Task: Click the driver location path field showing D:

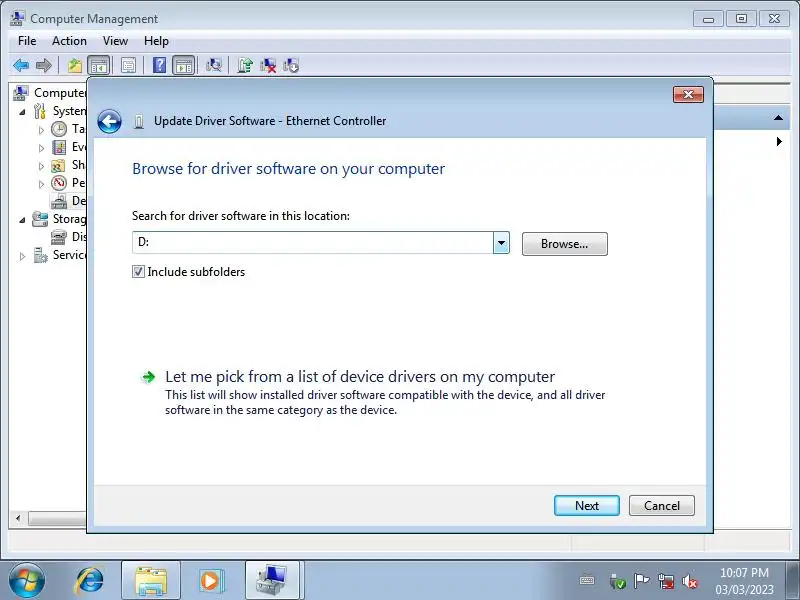Action: pos(313,243)
